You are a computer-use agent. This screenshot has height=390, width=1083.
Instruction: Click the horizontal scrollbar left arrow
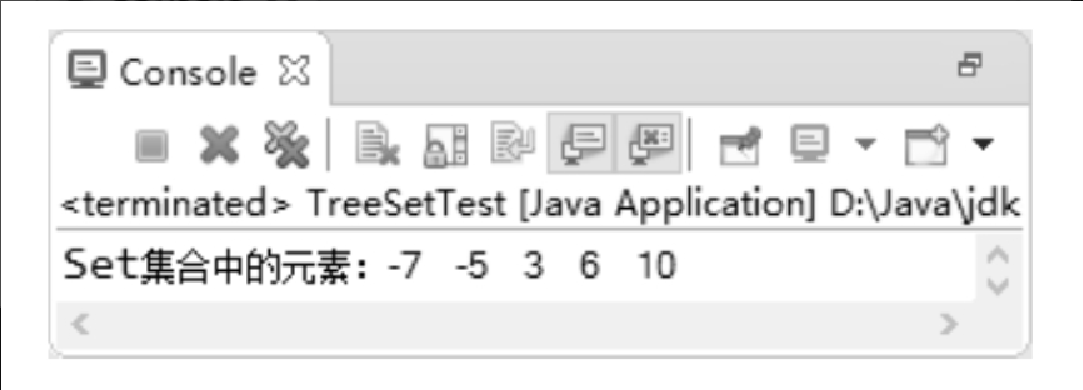tap(82, 323)
